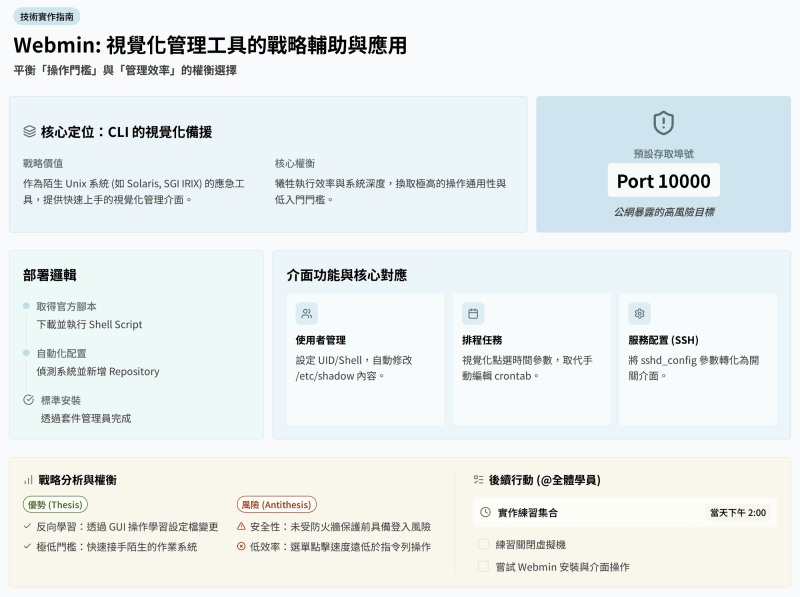Click the 安全性 risk line
This screenshot has height=597, width=800.
point(340,527)
